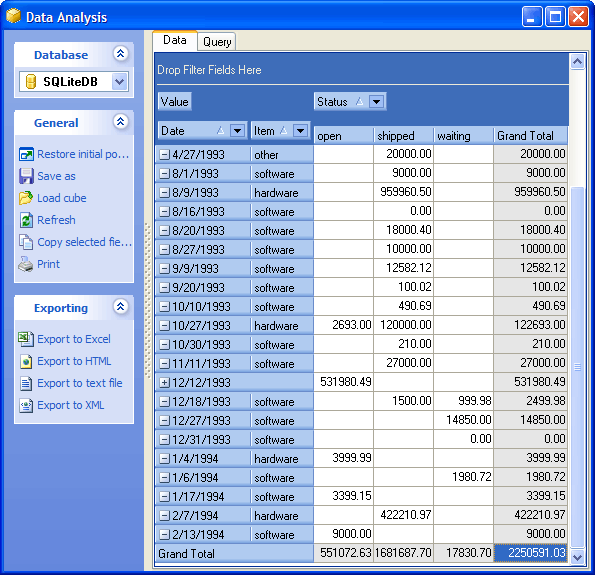595x575 pixels.
Task: Select the 14850.00 waiting cell
Action: pyautogui.click(x=463, y=420)
